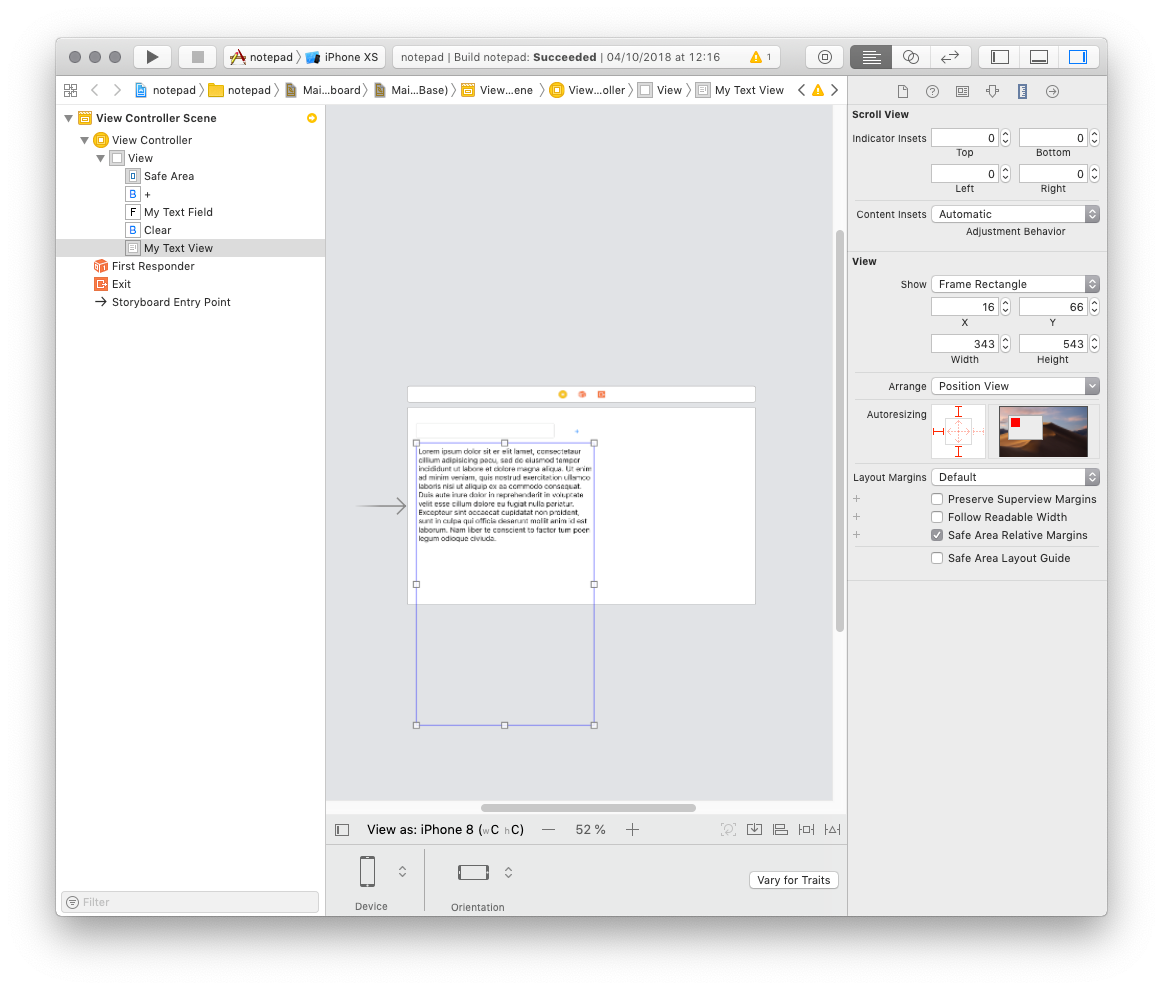
Task: Click the Run (play) button
Action: coord(152,57)
